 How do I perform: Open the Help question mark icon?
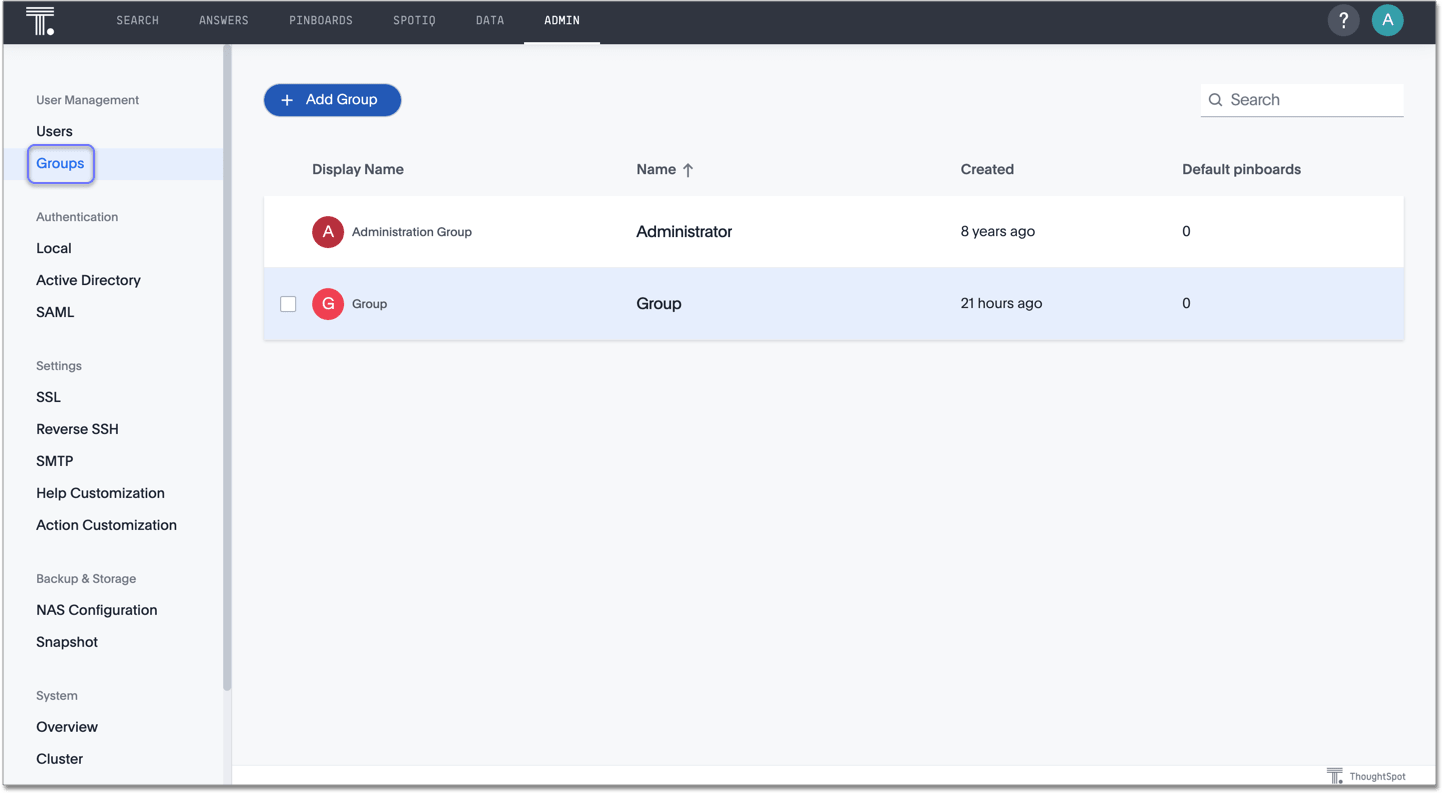point(1343,20)
